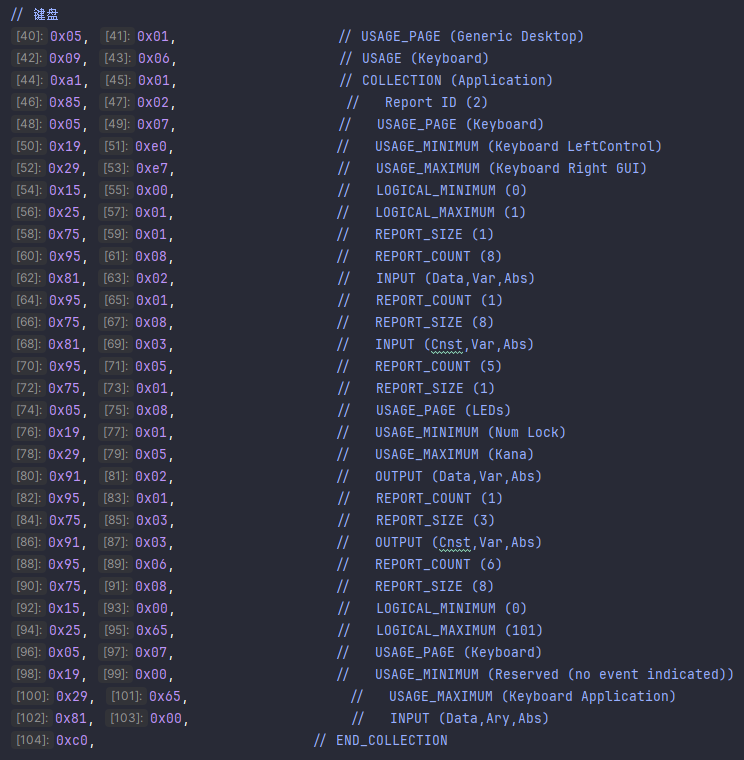
Task: Click the underlined Cnst in INPUT comment
Action: click(446, 344)
